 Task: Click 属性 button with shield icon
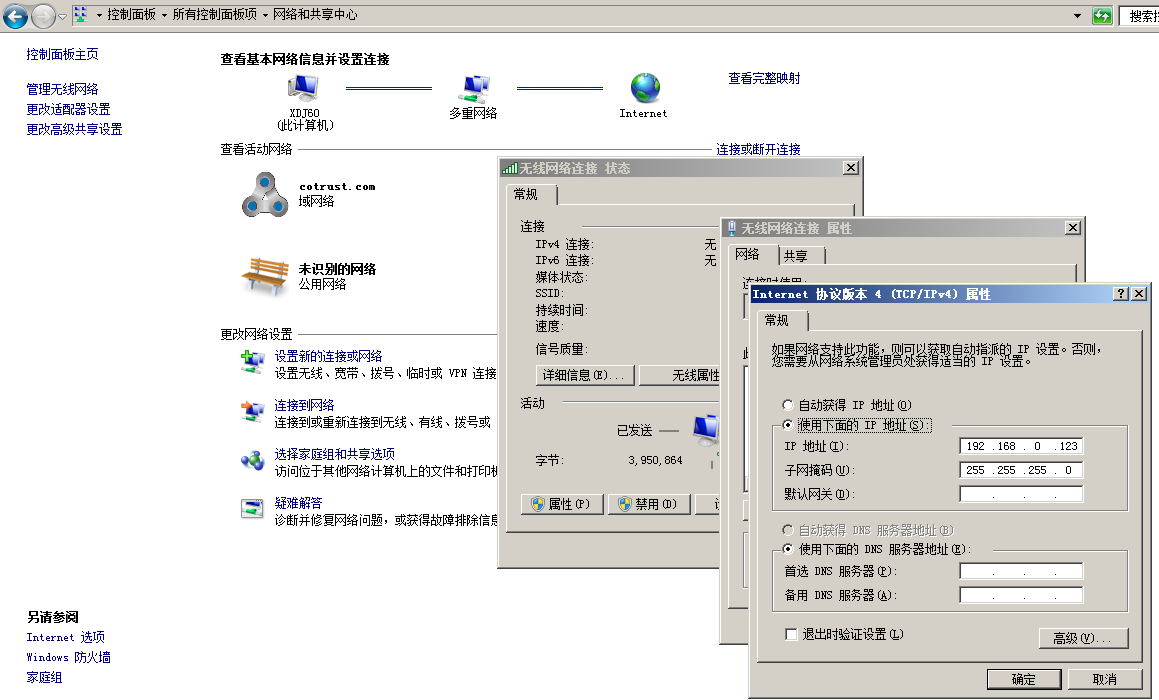pyautogui.click(x=562, y=504)
